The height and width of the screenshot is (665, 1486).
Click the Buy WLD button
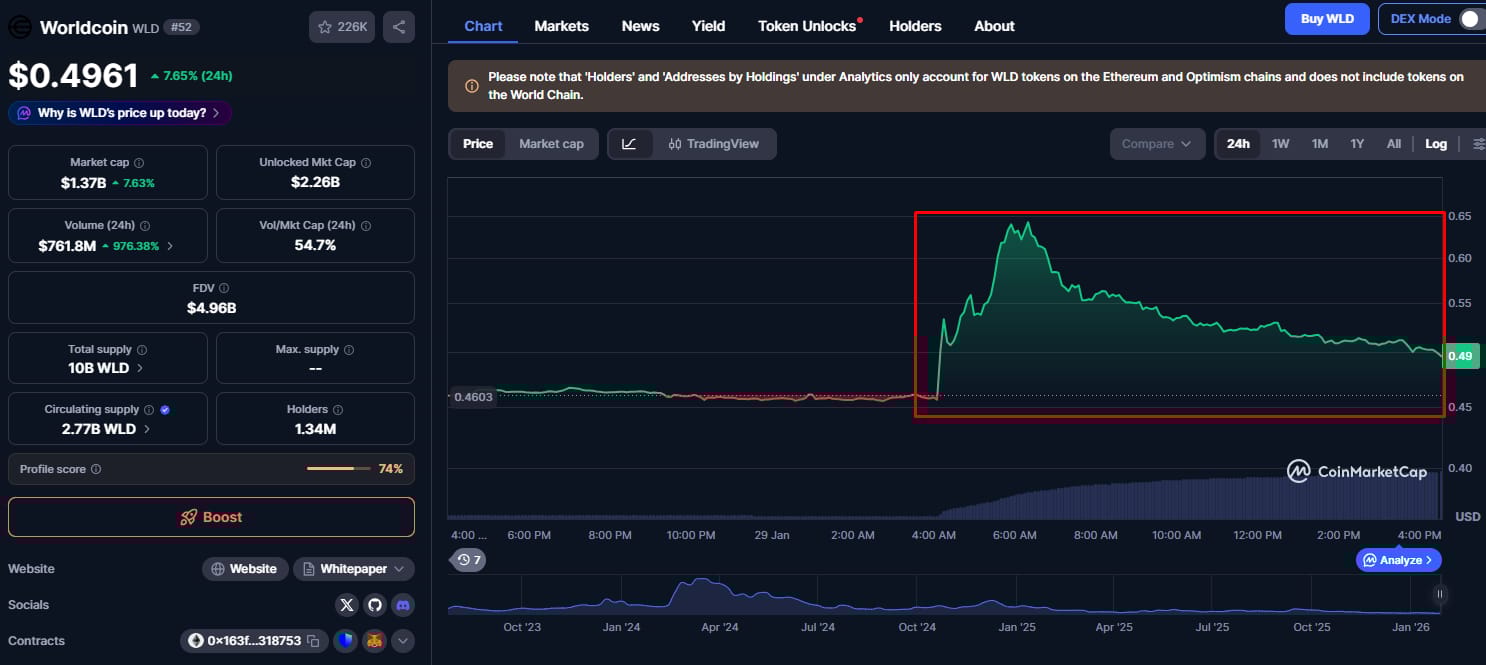1326,19
